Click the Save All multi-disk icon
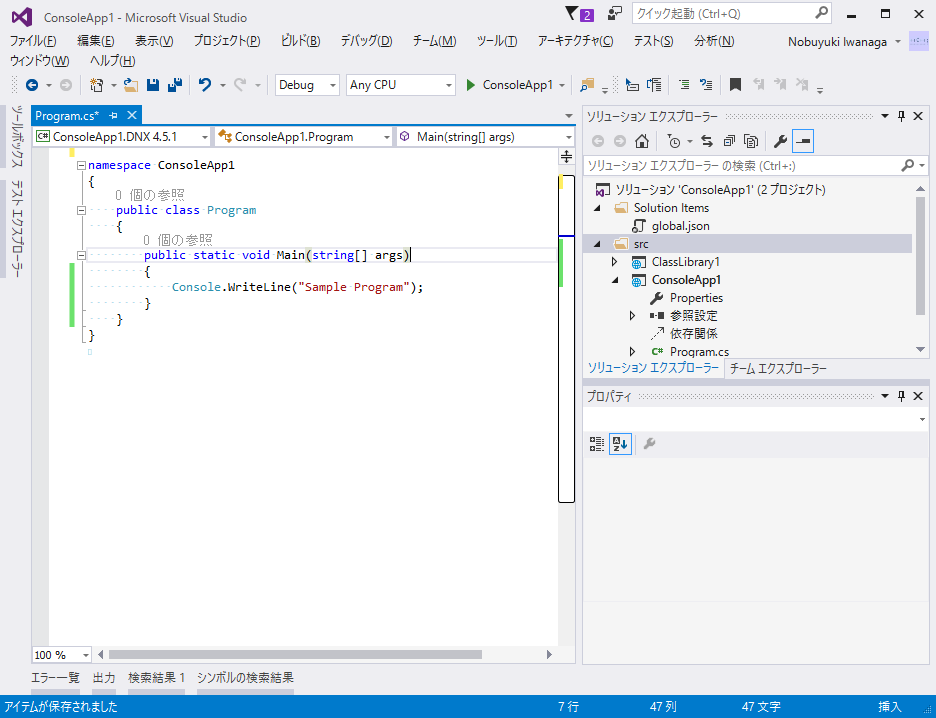936x718 pixels. (175, 85)
